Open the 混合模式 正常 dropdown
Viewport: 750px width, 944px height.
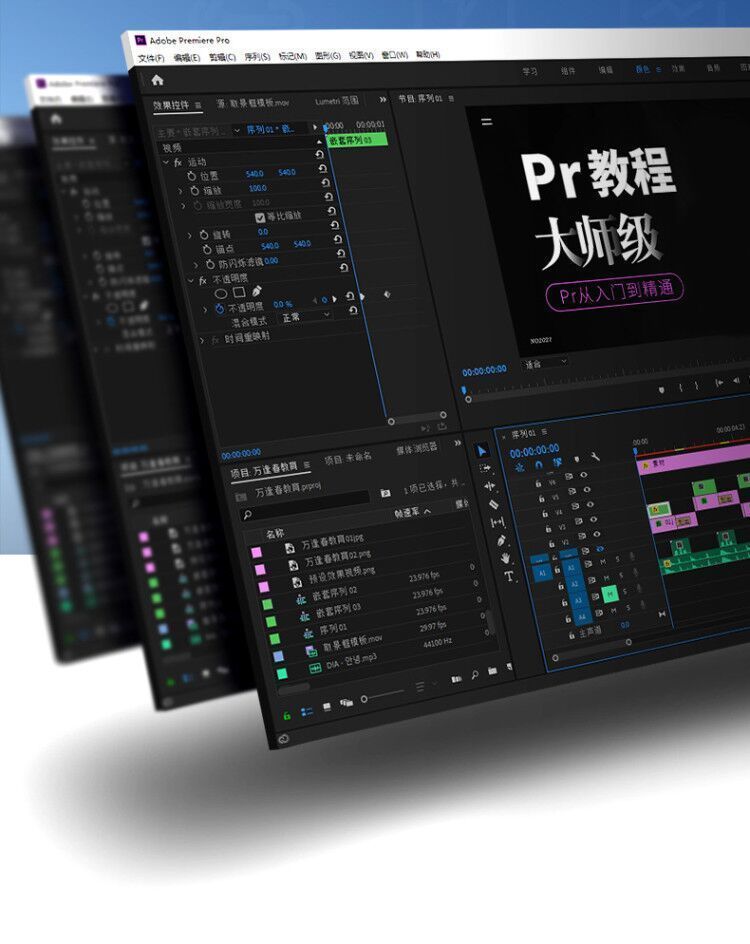(x=307, y=316)
